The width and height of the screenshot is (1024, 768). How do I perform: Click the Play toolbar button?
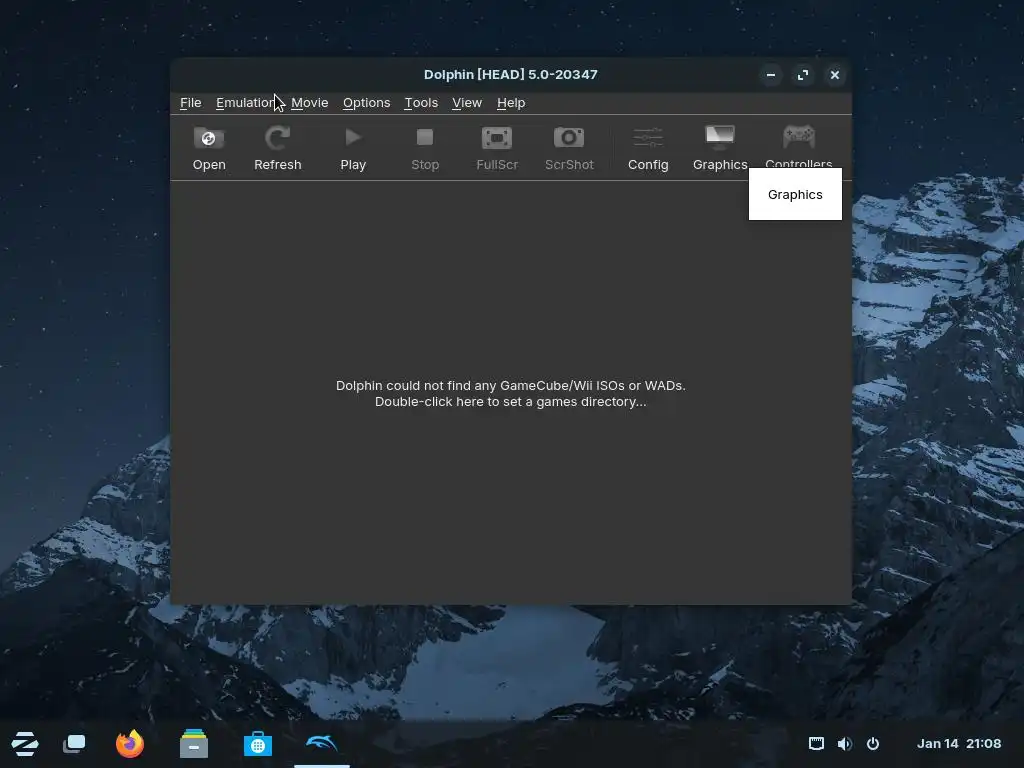pyautogui.click(x=353, y=148)
